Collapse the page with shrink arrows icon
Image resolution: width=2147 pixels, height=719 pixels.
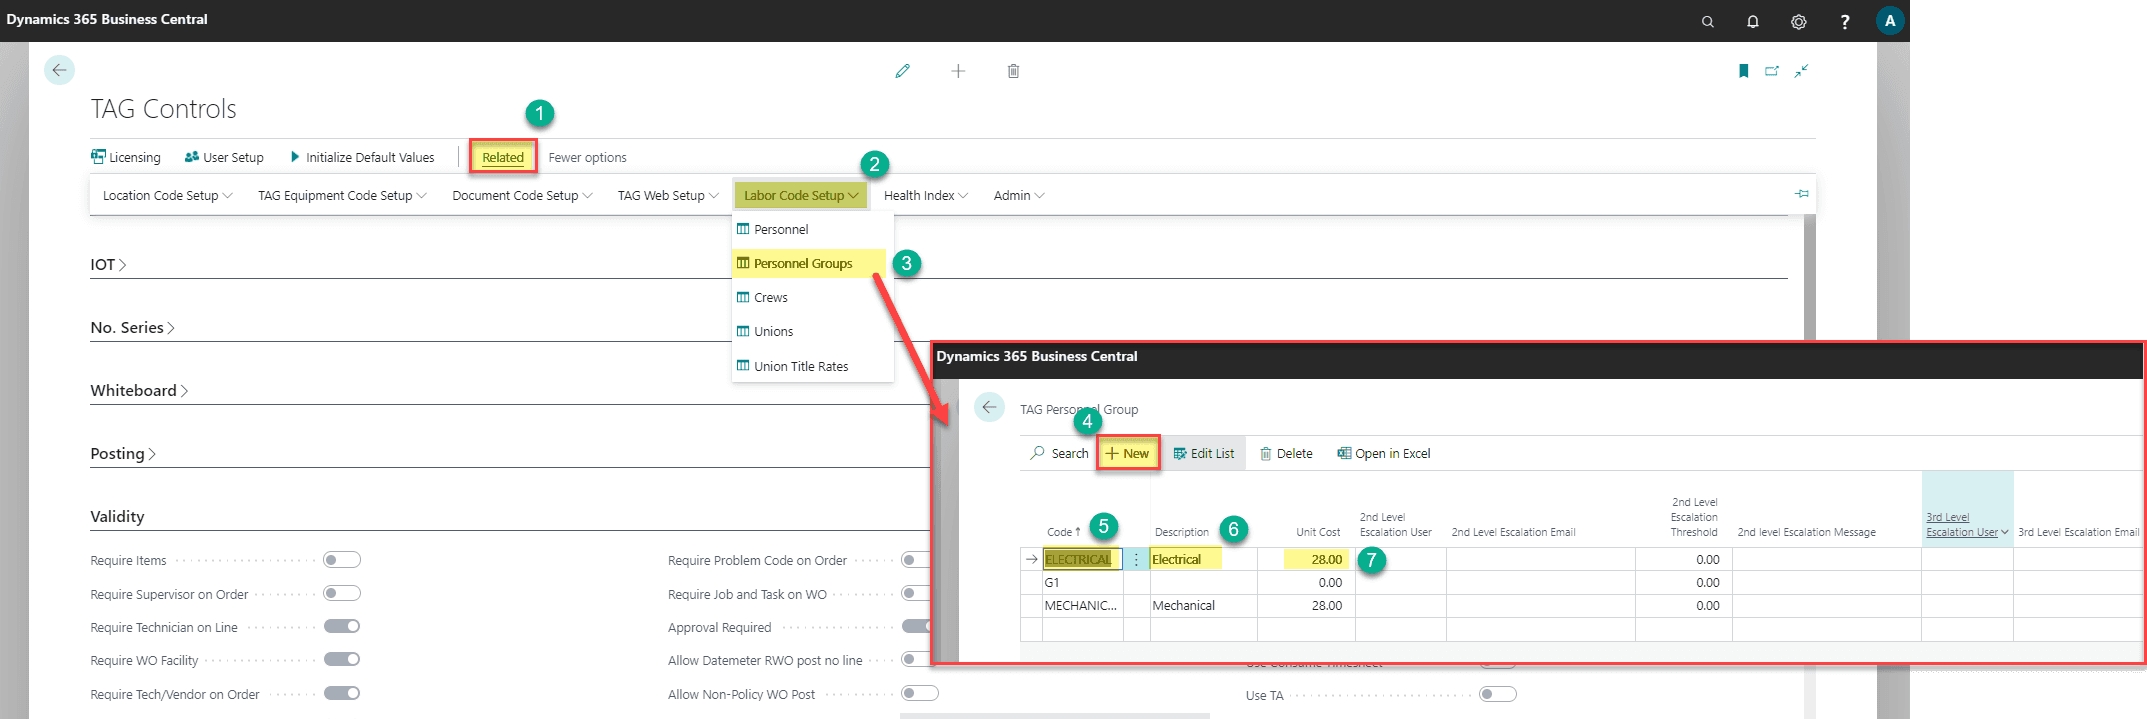1801,71
